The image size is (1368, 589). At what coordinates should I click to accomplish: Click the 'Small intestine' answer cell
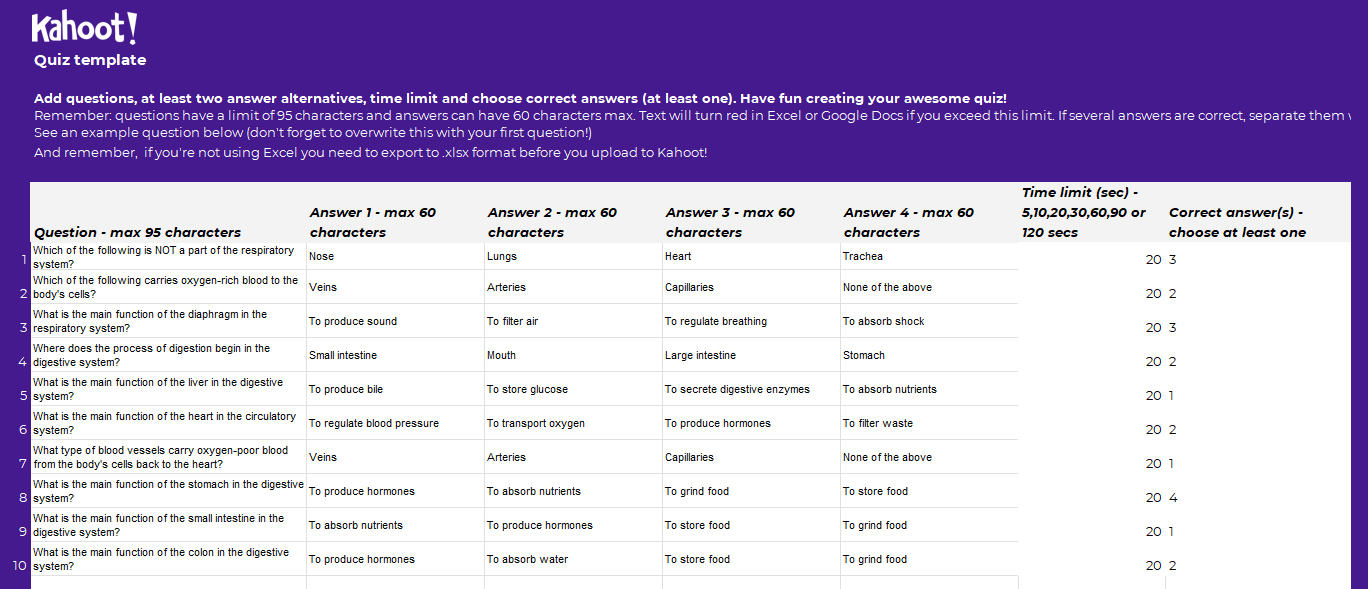click(x=395, y=355)
